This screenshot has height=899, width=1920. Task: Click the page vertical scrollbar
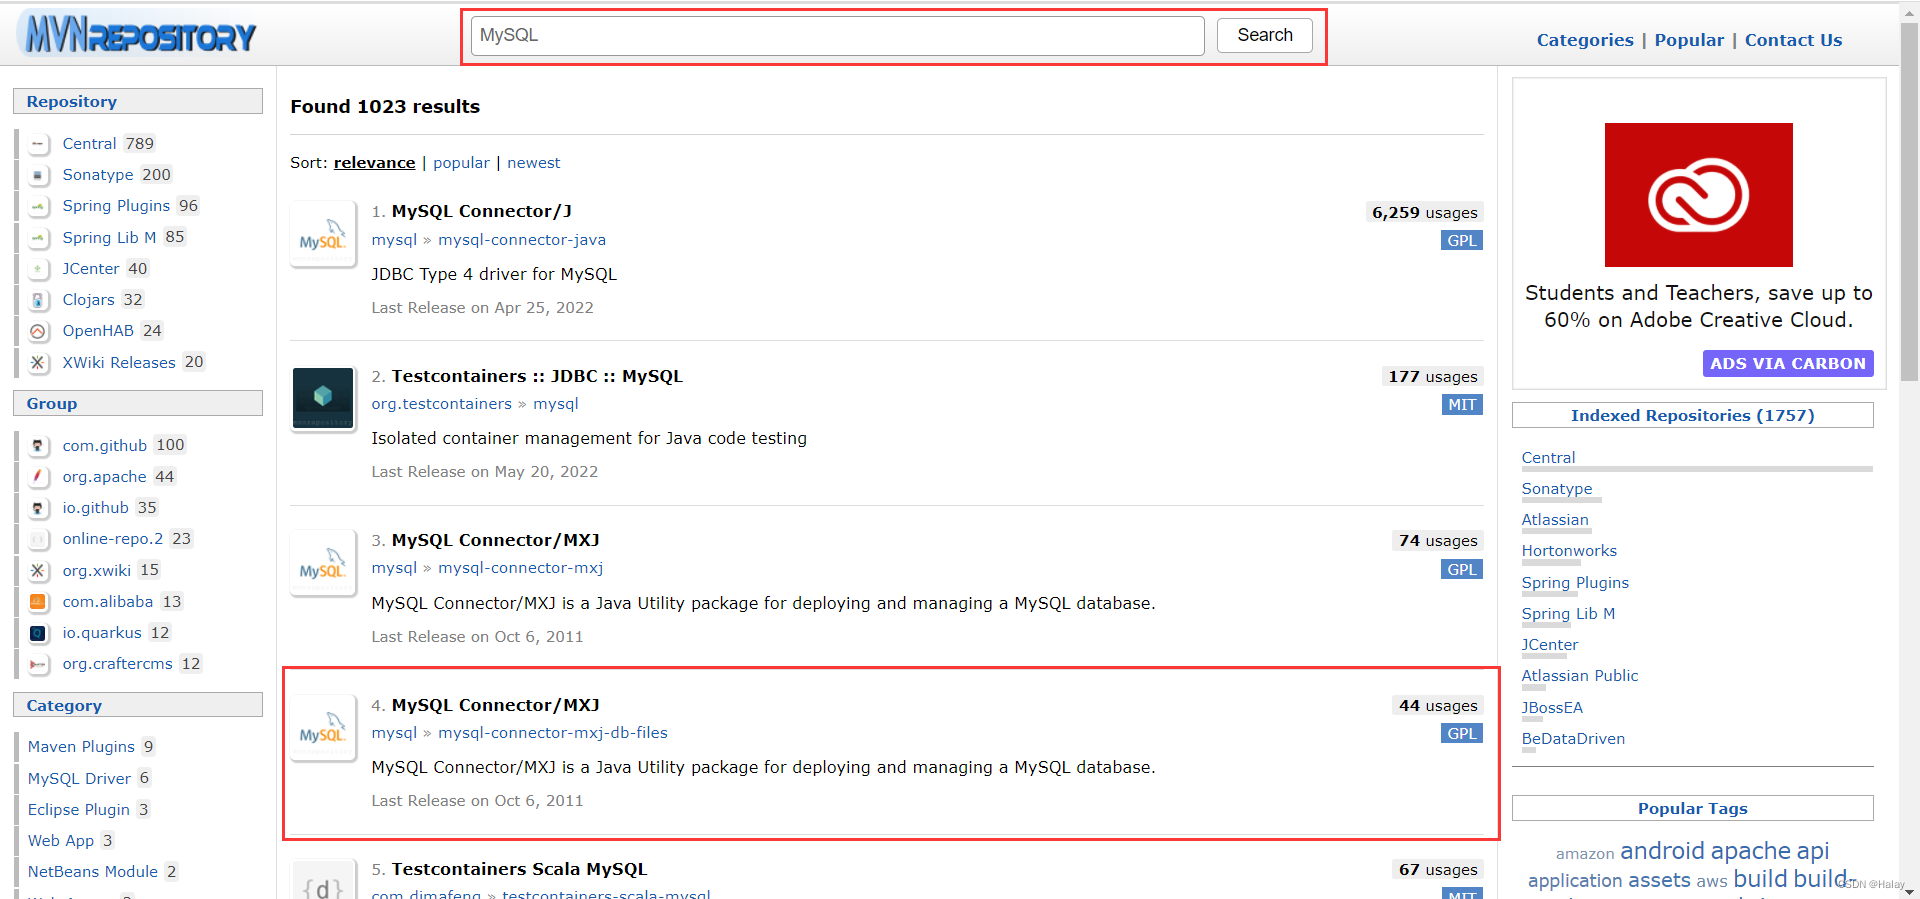point(1909,200)
